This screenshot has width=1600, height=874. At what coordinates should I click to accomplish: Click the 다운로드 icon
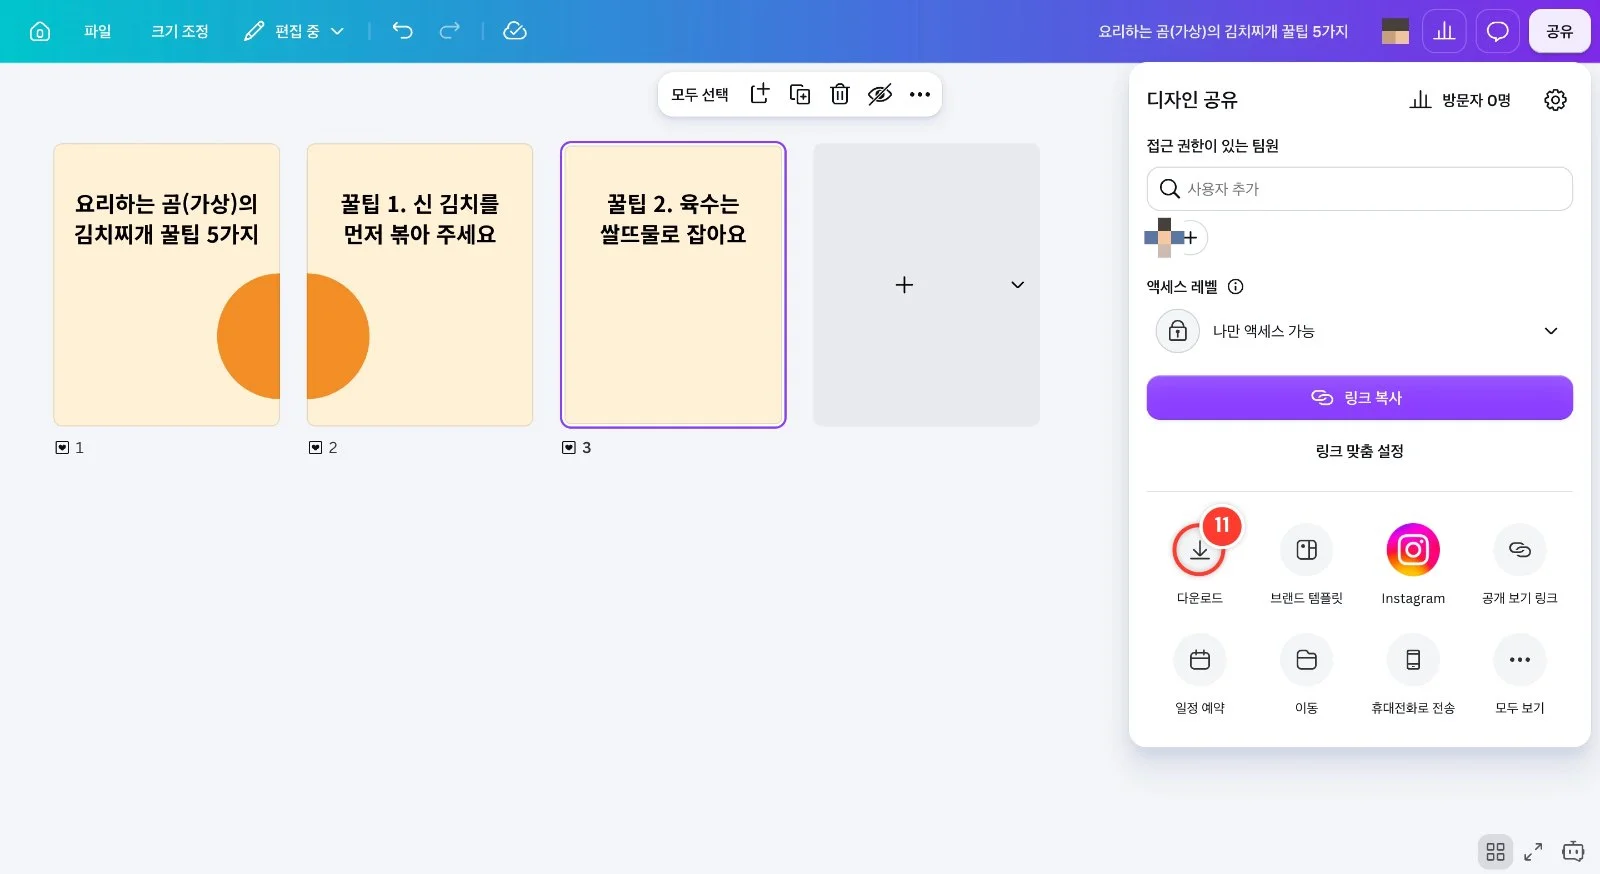click(x=1200, y=550)
